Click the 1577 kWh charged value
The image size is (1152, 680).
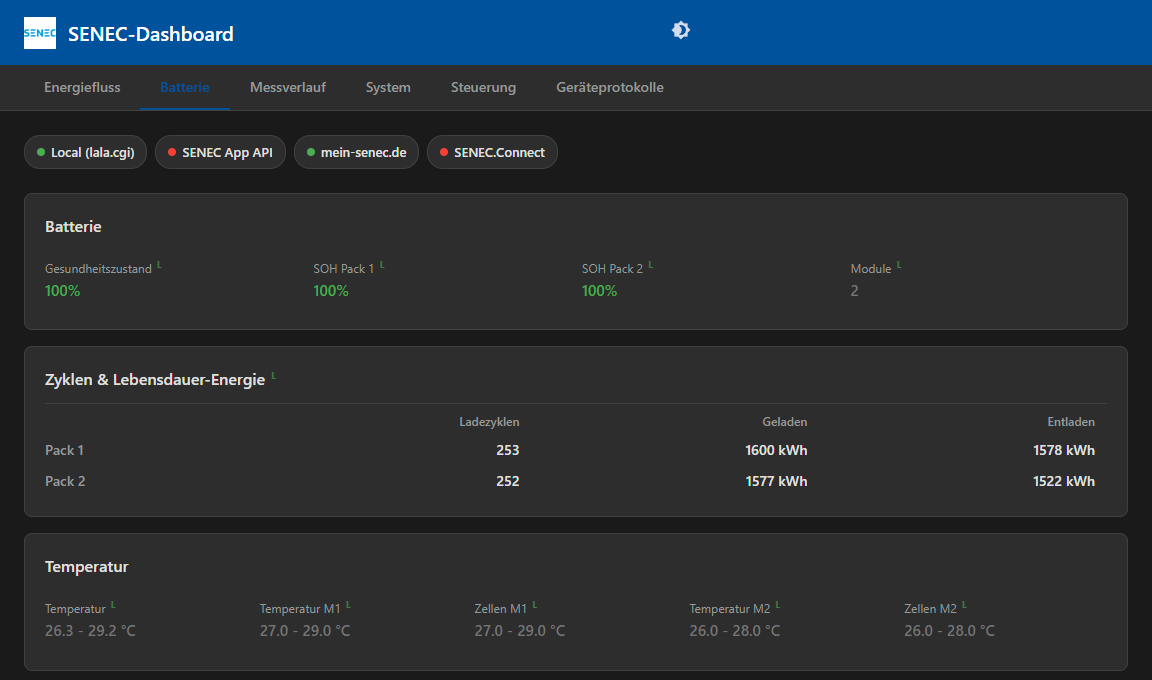click(x=776, y=481)
